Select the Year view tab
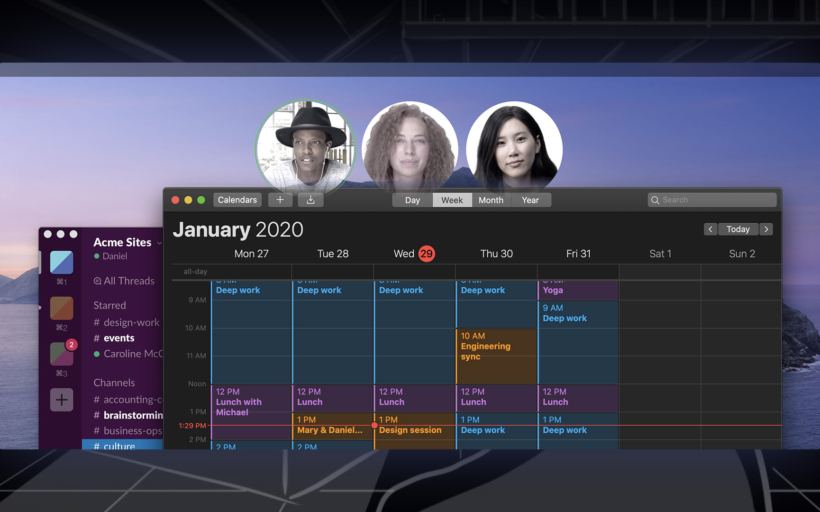The height and width of the screenshot is (512, 820). pos(530,200)
